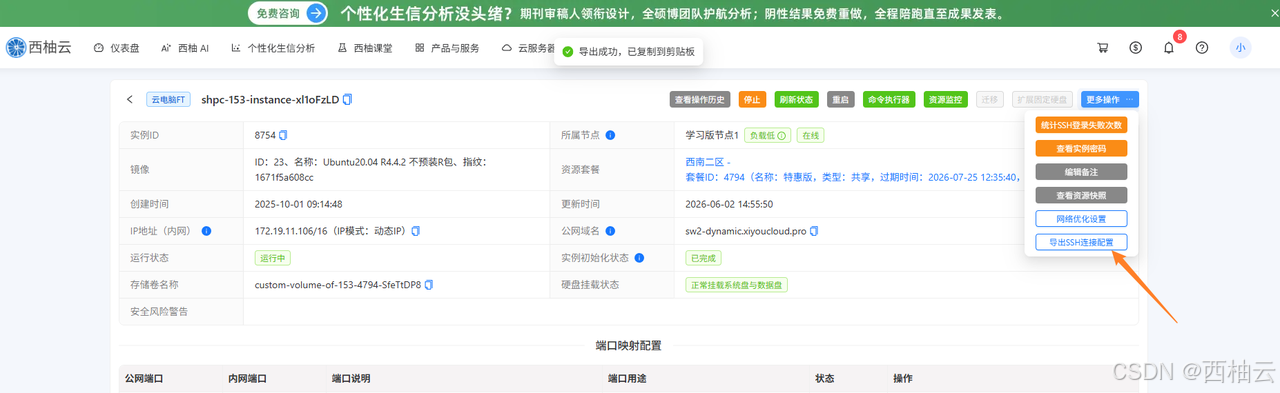Click the disabled 迁移 button

tap(990, 100)
